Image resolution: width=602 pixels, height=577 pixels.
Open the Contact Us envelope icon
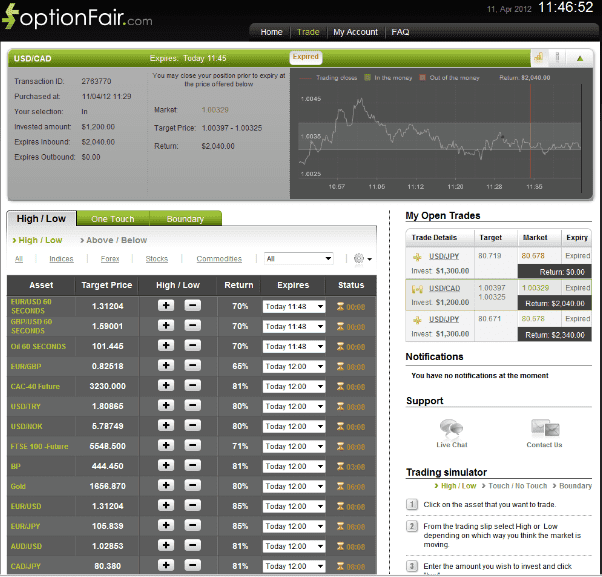[x=545, y=428]
